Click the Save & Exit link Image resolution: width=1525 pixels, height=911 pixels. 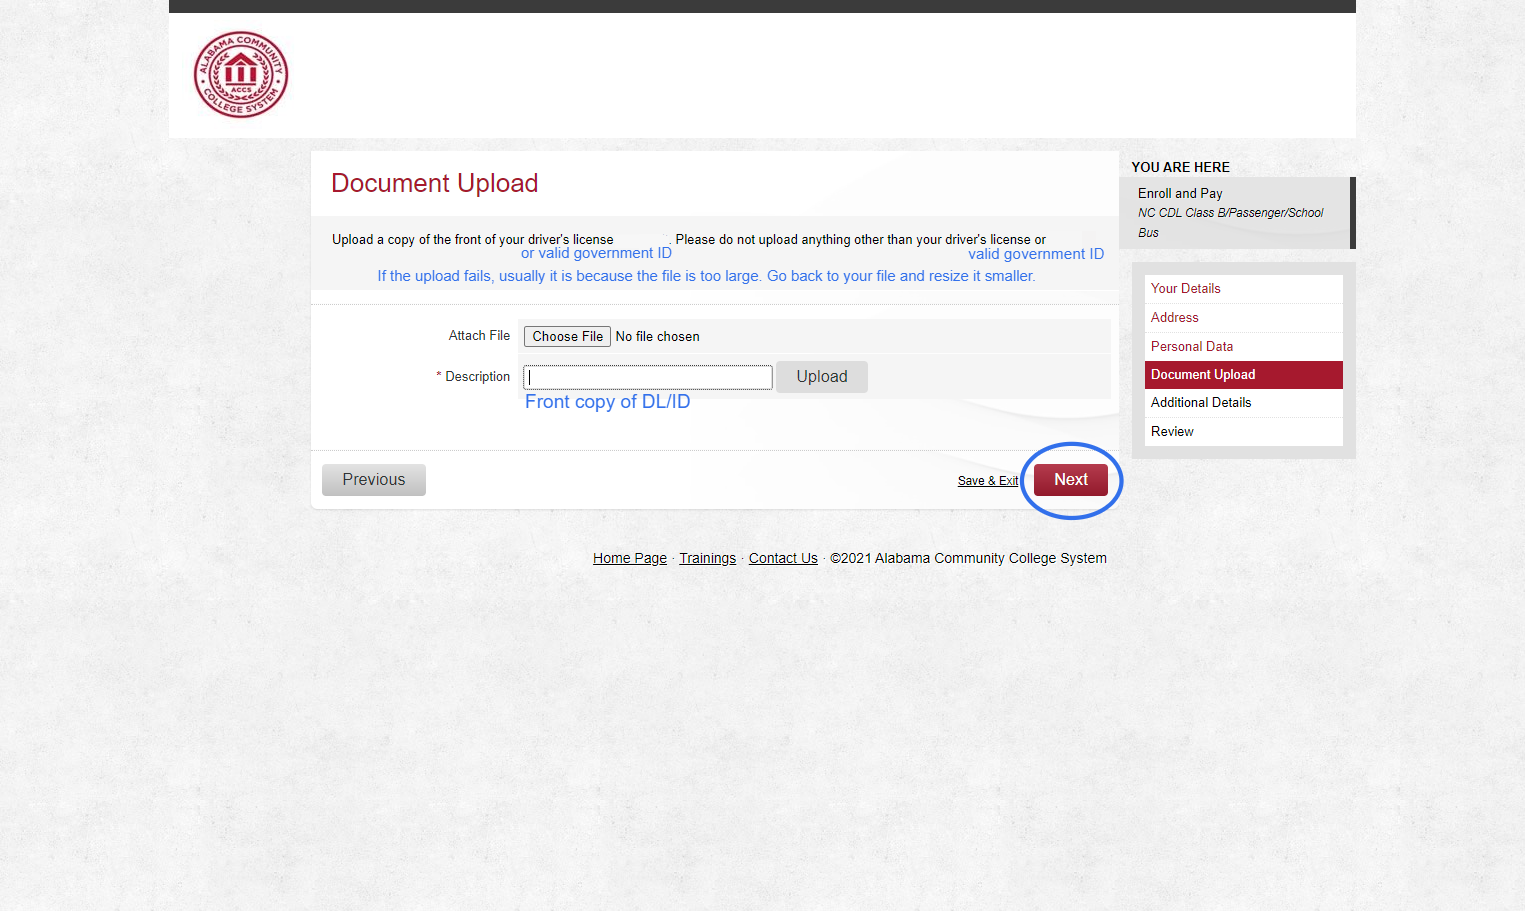pos(988,481)
